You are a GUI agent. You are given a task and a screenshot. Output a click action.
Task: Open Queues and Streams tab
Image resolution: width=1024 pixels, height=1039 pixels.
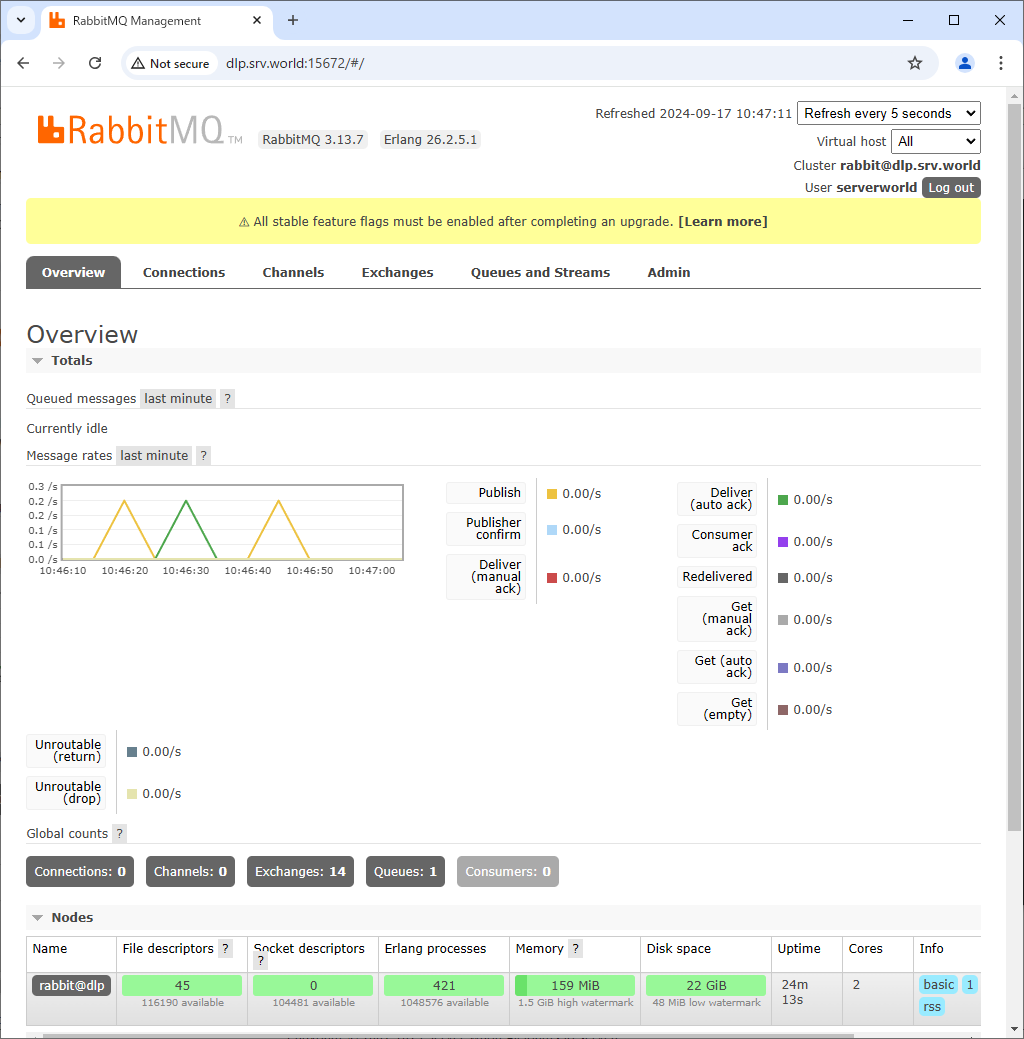[540, 272]
